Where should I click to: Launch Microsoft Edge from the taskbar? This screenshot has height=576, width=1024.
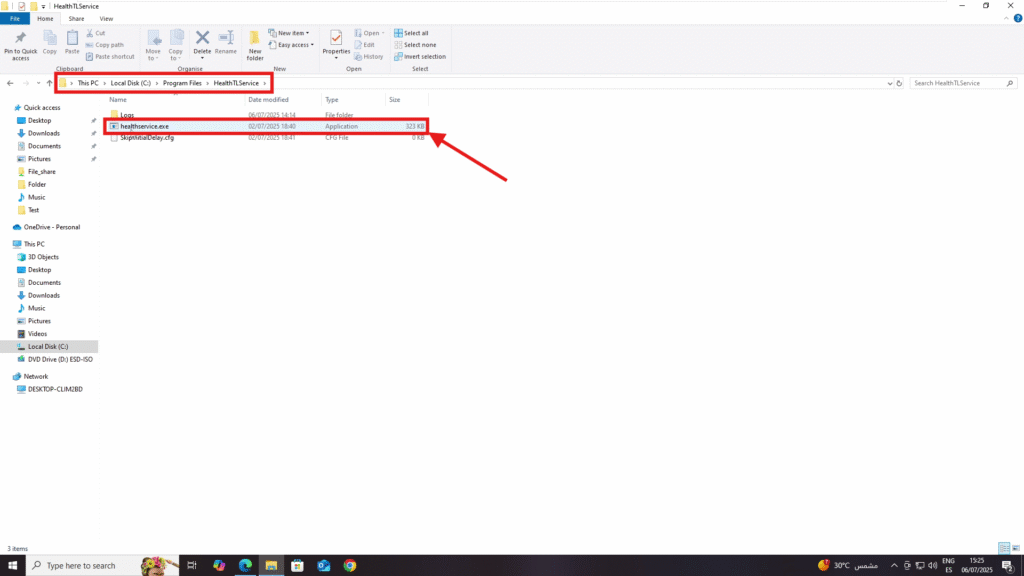tap(245, 566)
